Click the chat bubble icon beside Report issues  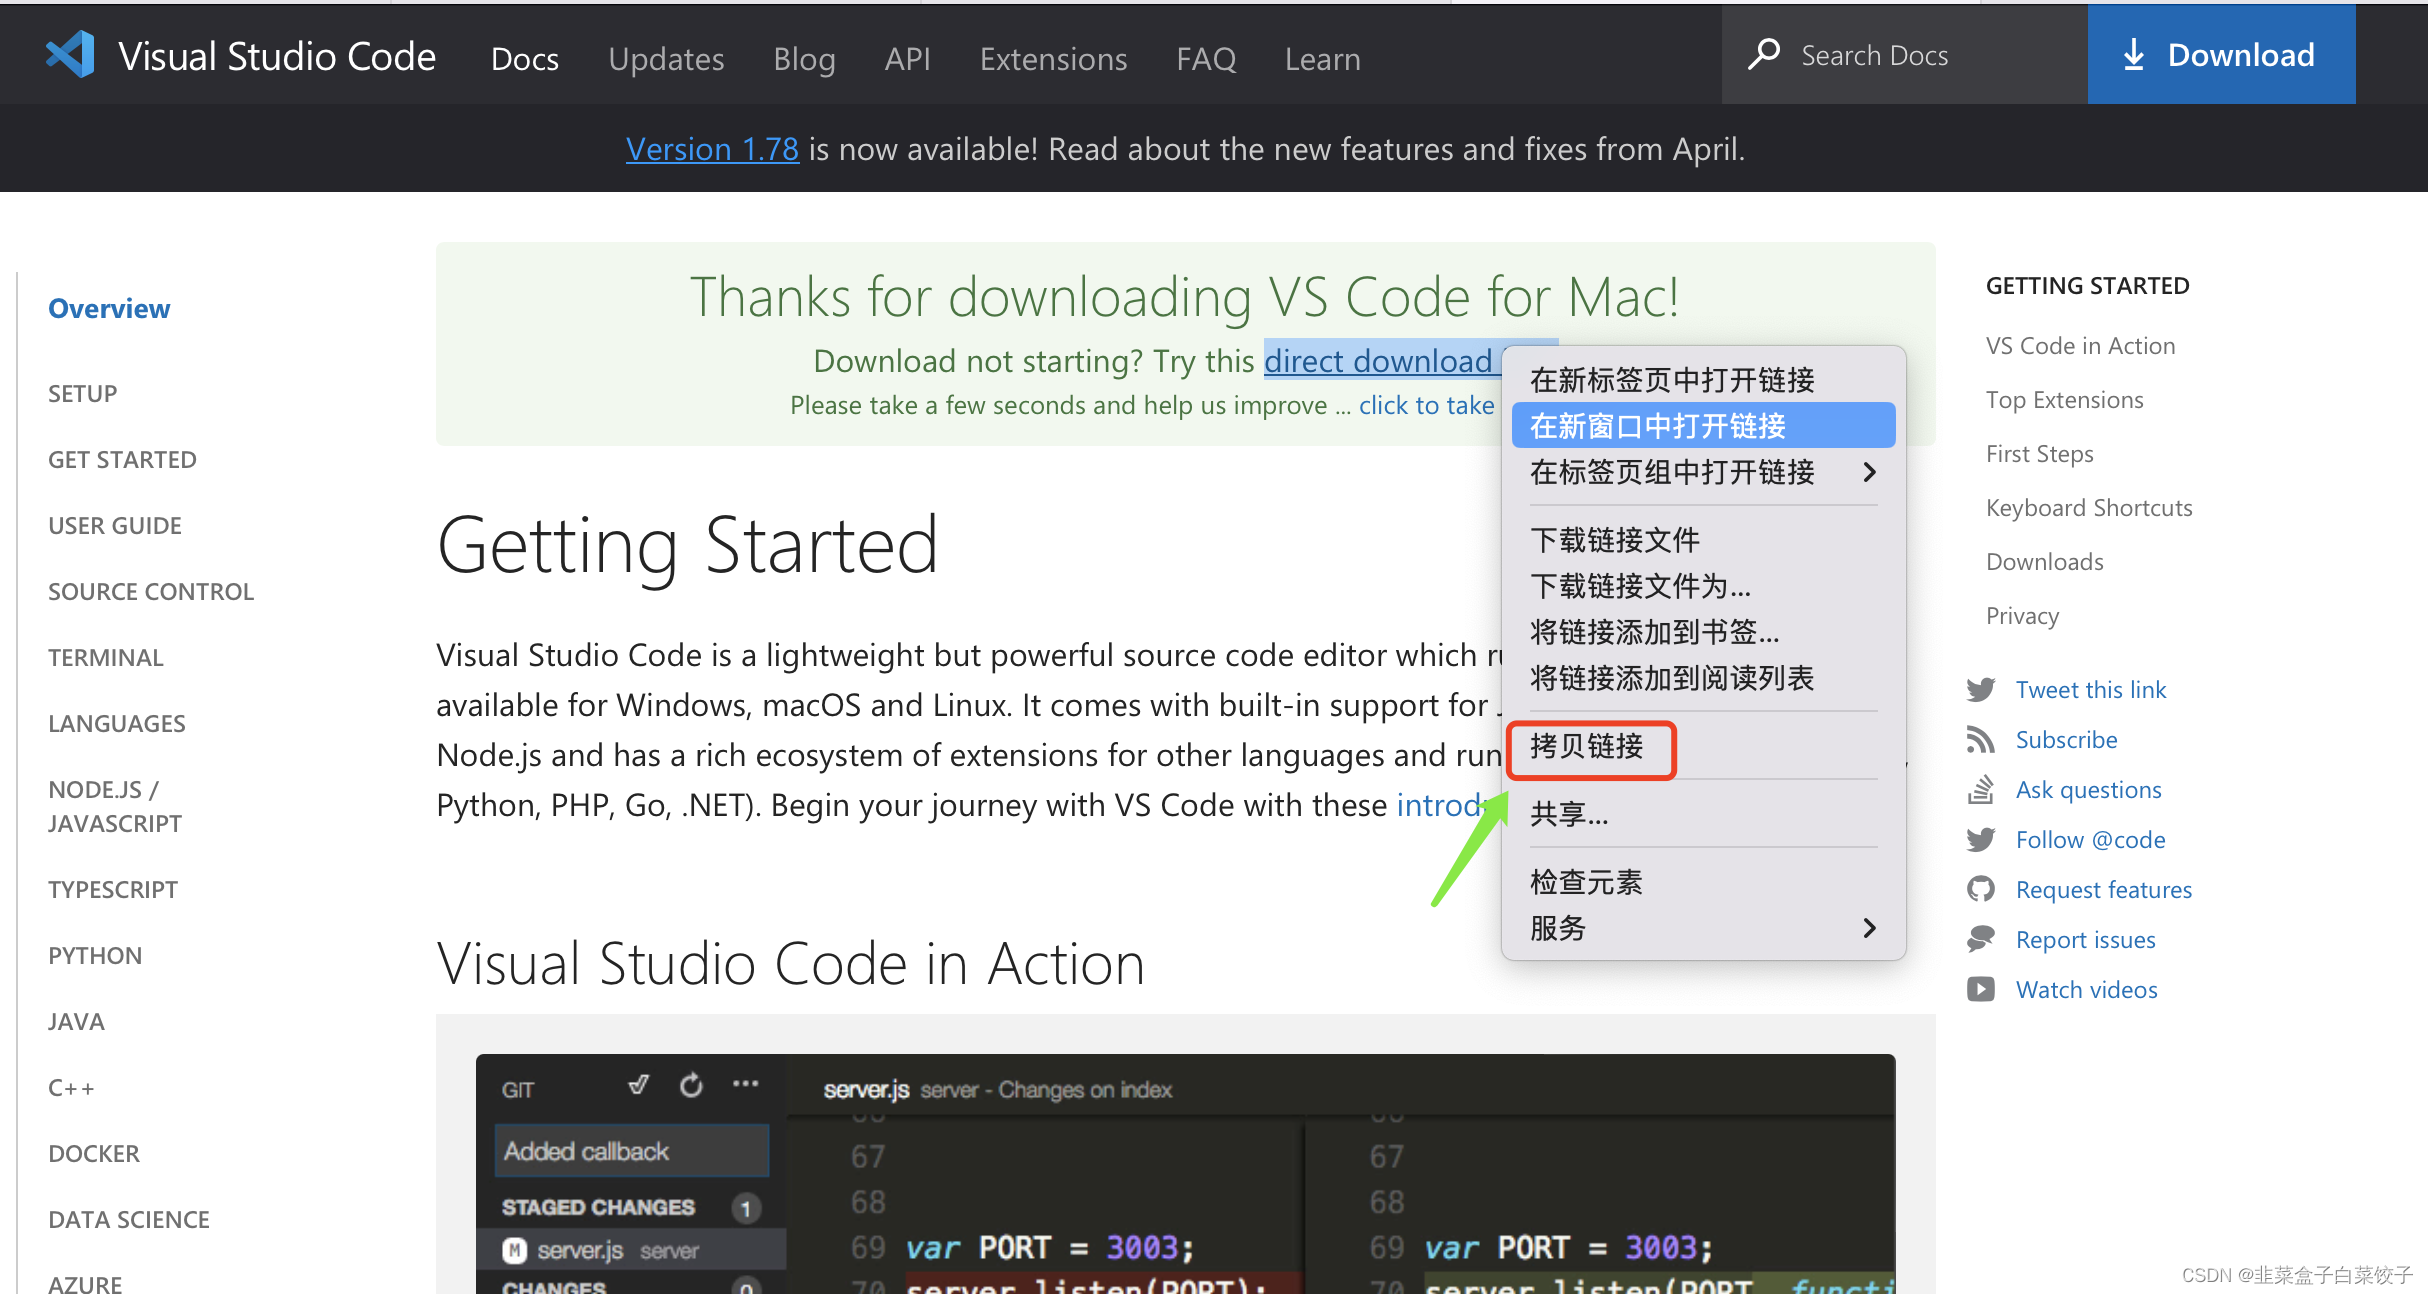tap(1981, 939)
